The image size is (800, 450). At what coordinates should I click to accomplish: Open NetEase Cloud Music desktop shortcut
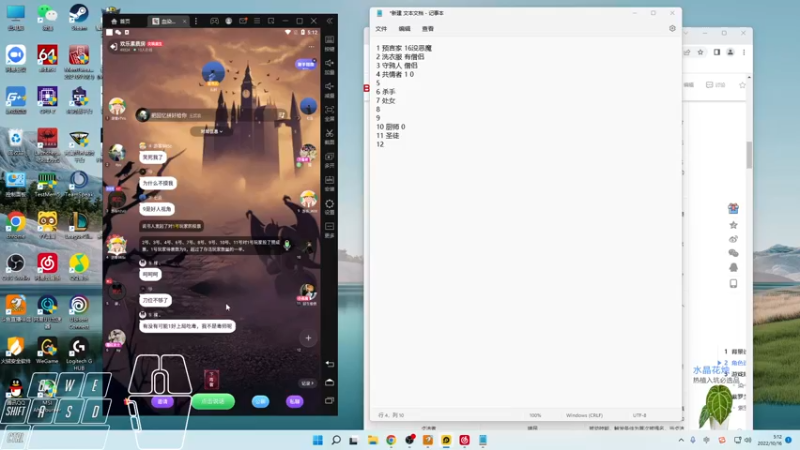[x=47, y=267]
